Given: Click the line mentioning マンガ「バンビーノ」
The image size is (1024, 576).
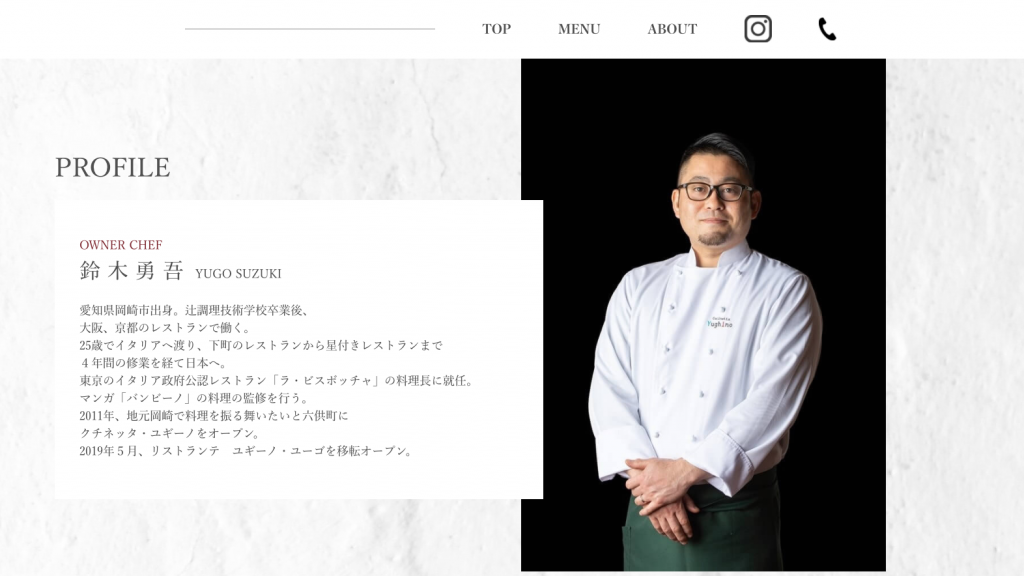Looking at the screenshot, I should [195, 398].
